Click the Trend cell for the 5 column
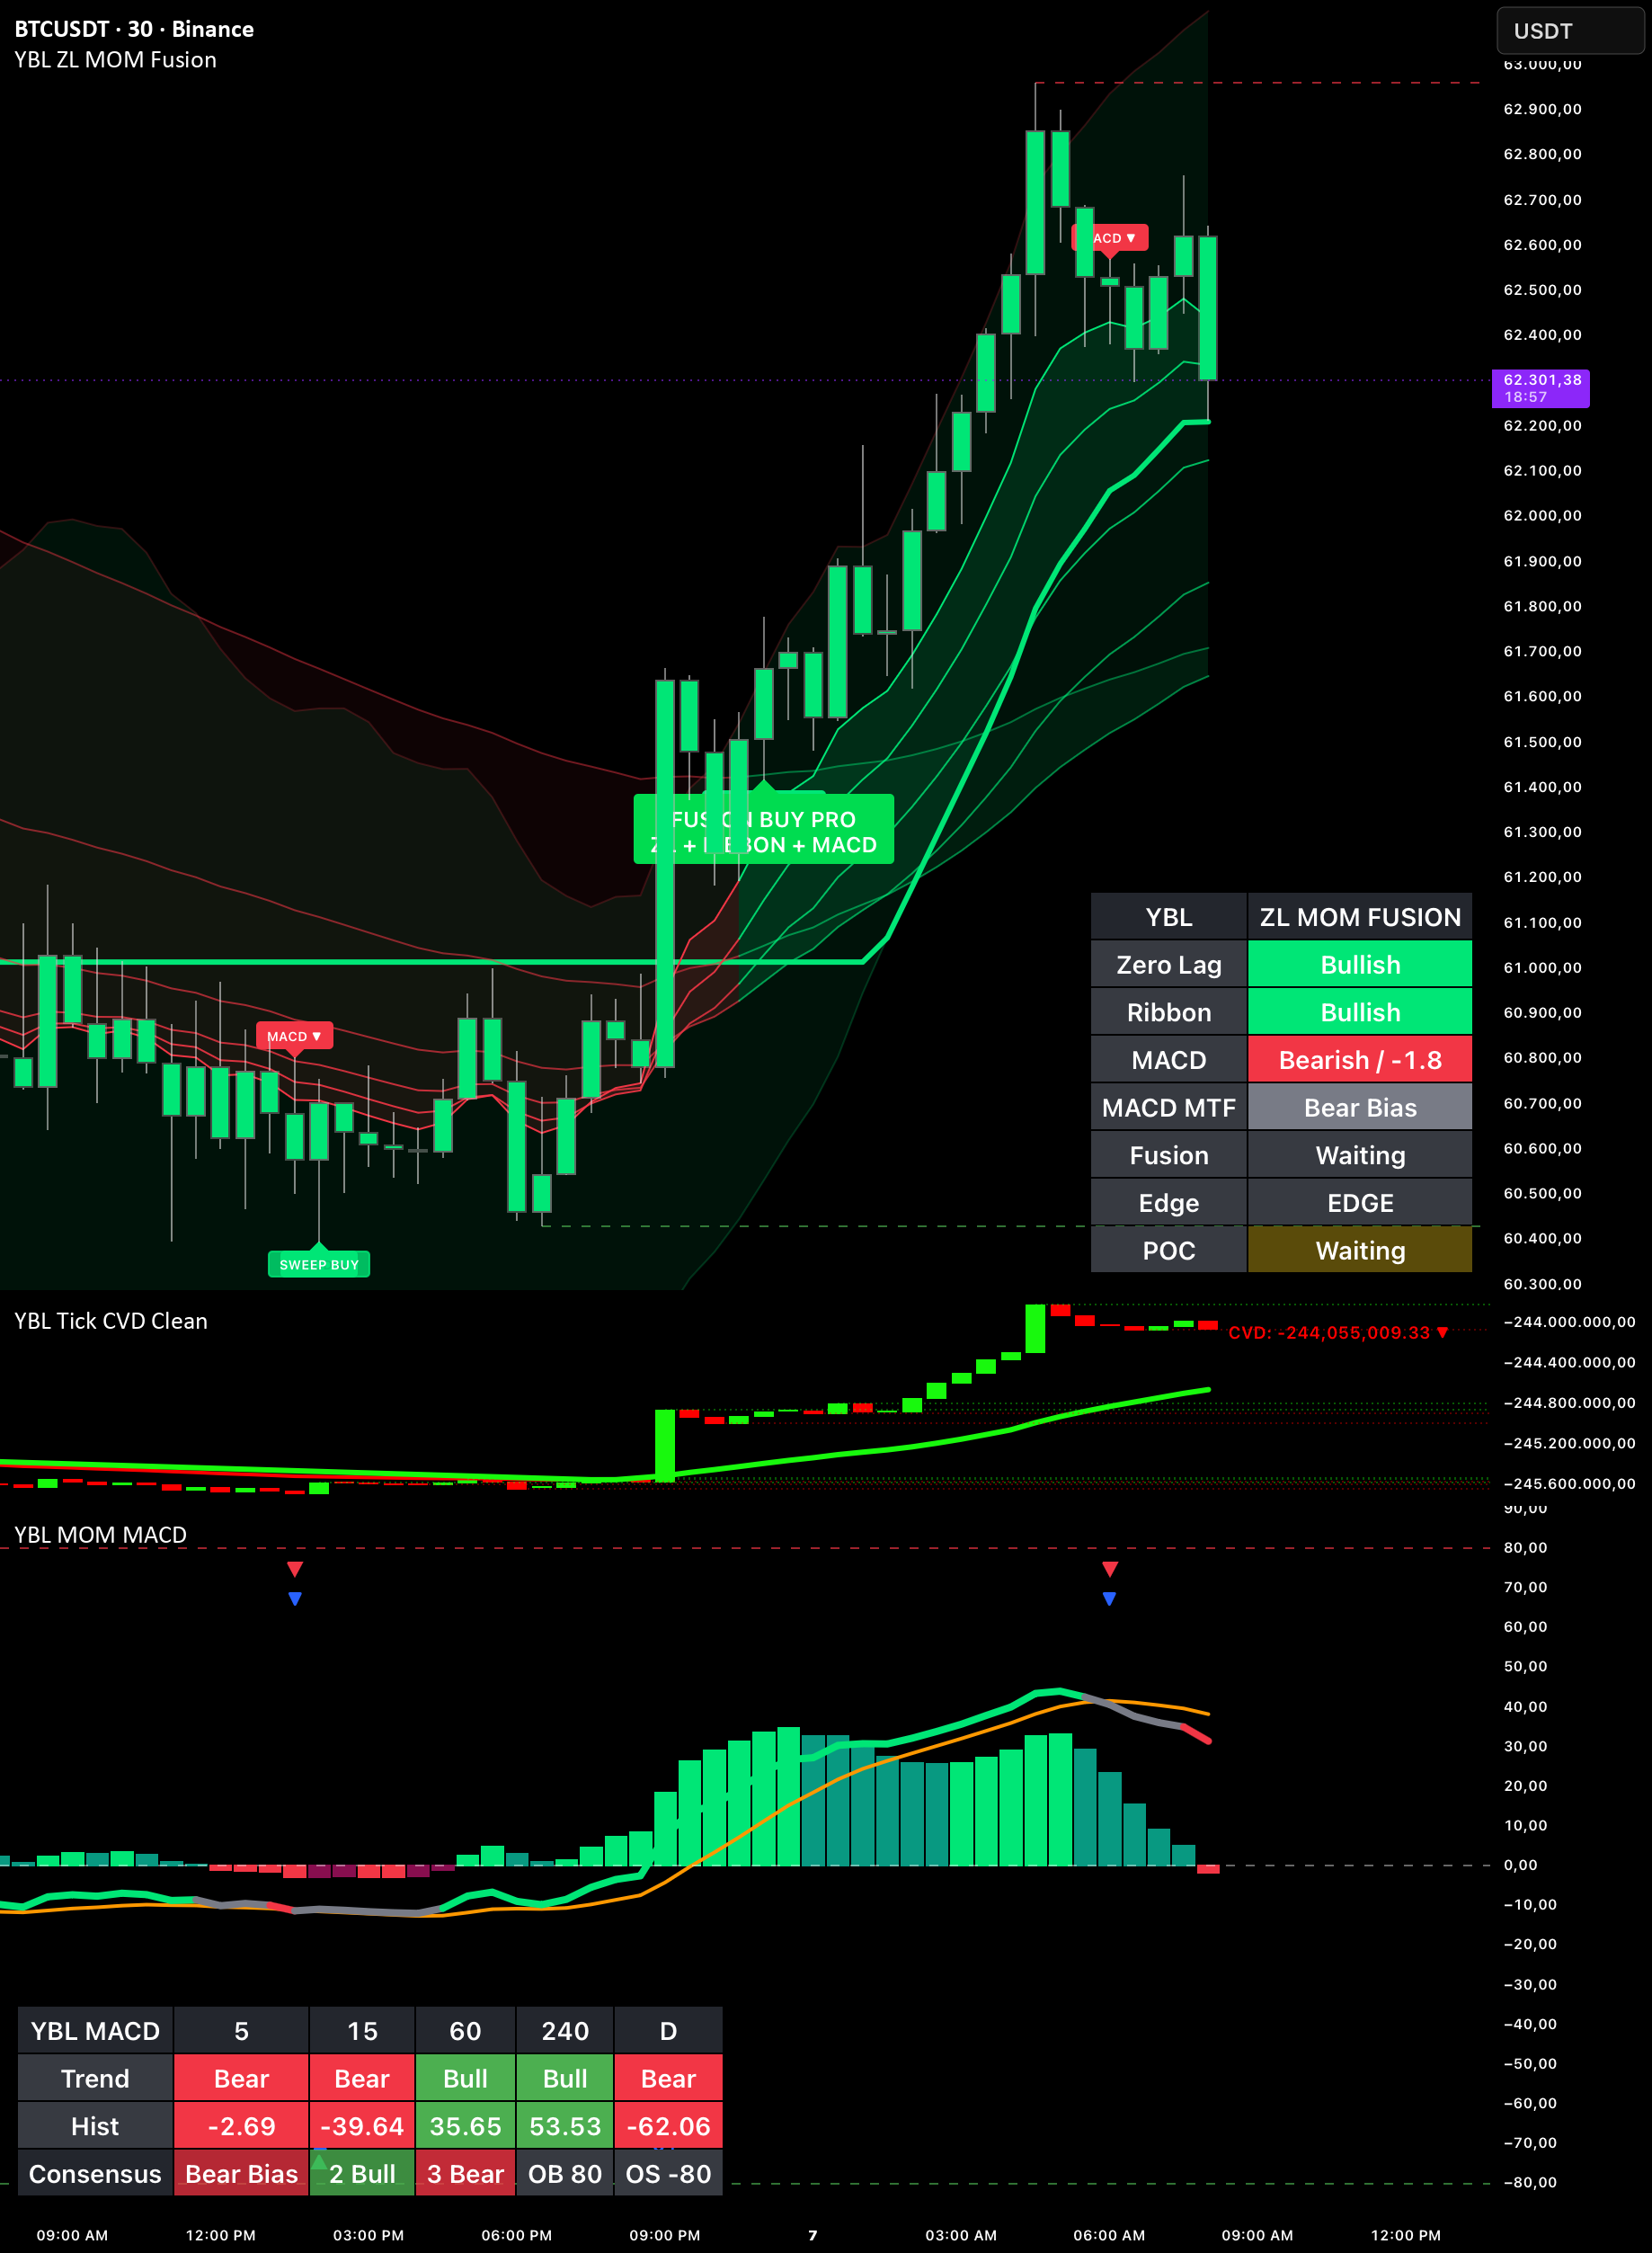 click(241, 2079)
